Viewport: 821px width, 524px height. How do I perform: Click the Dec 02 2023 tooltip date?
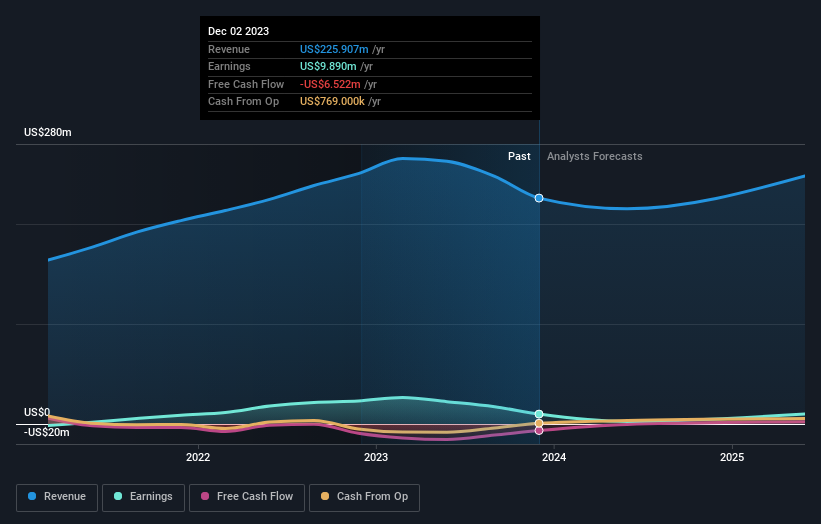pos(238,31)
